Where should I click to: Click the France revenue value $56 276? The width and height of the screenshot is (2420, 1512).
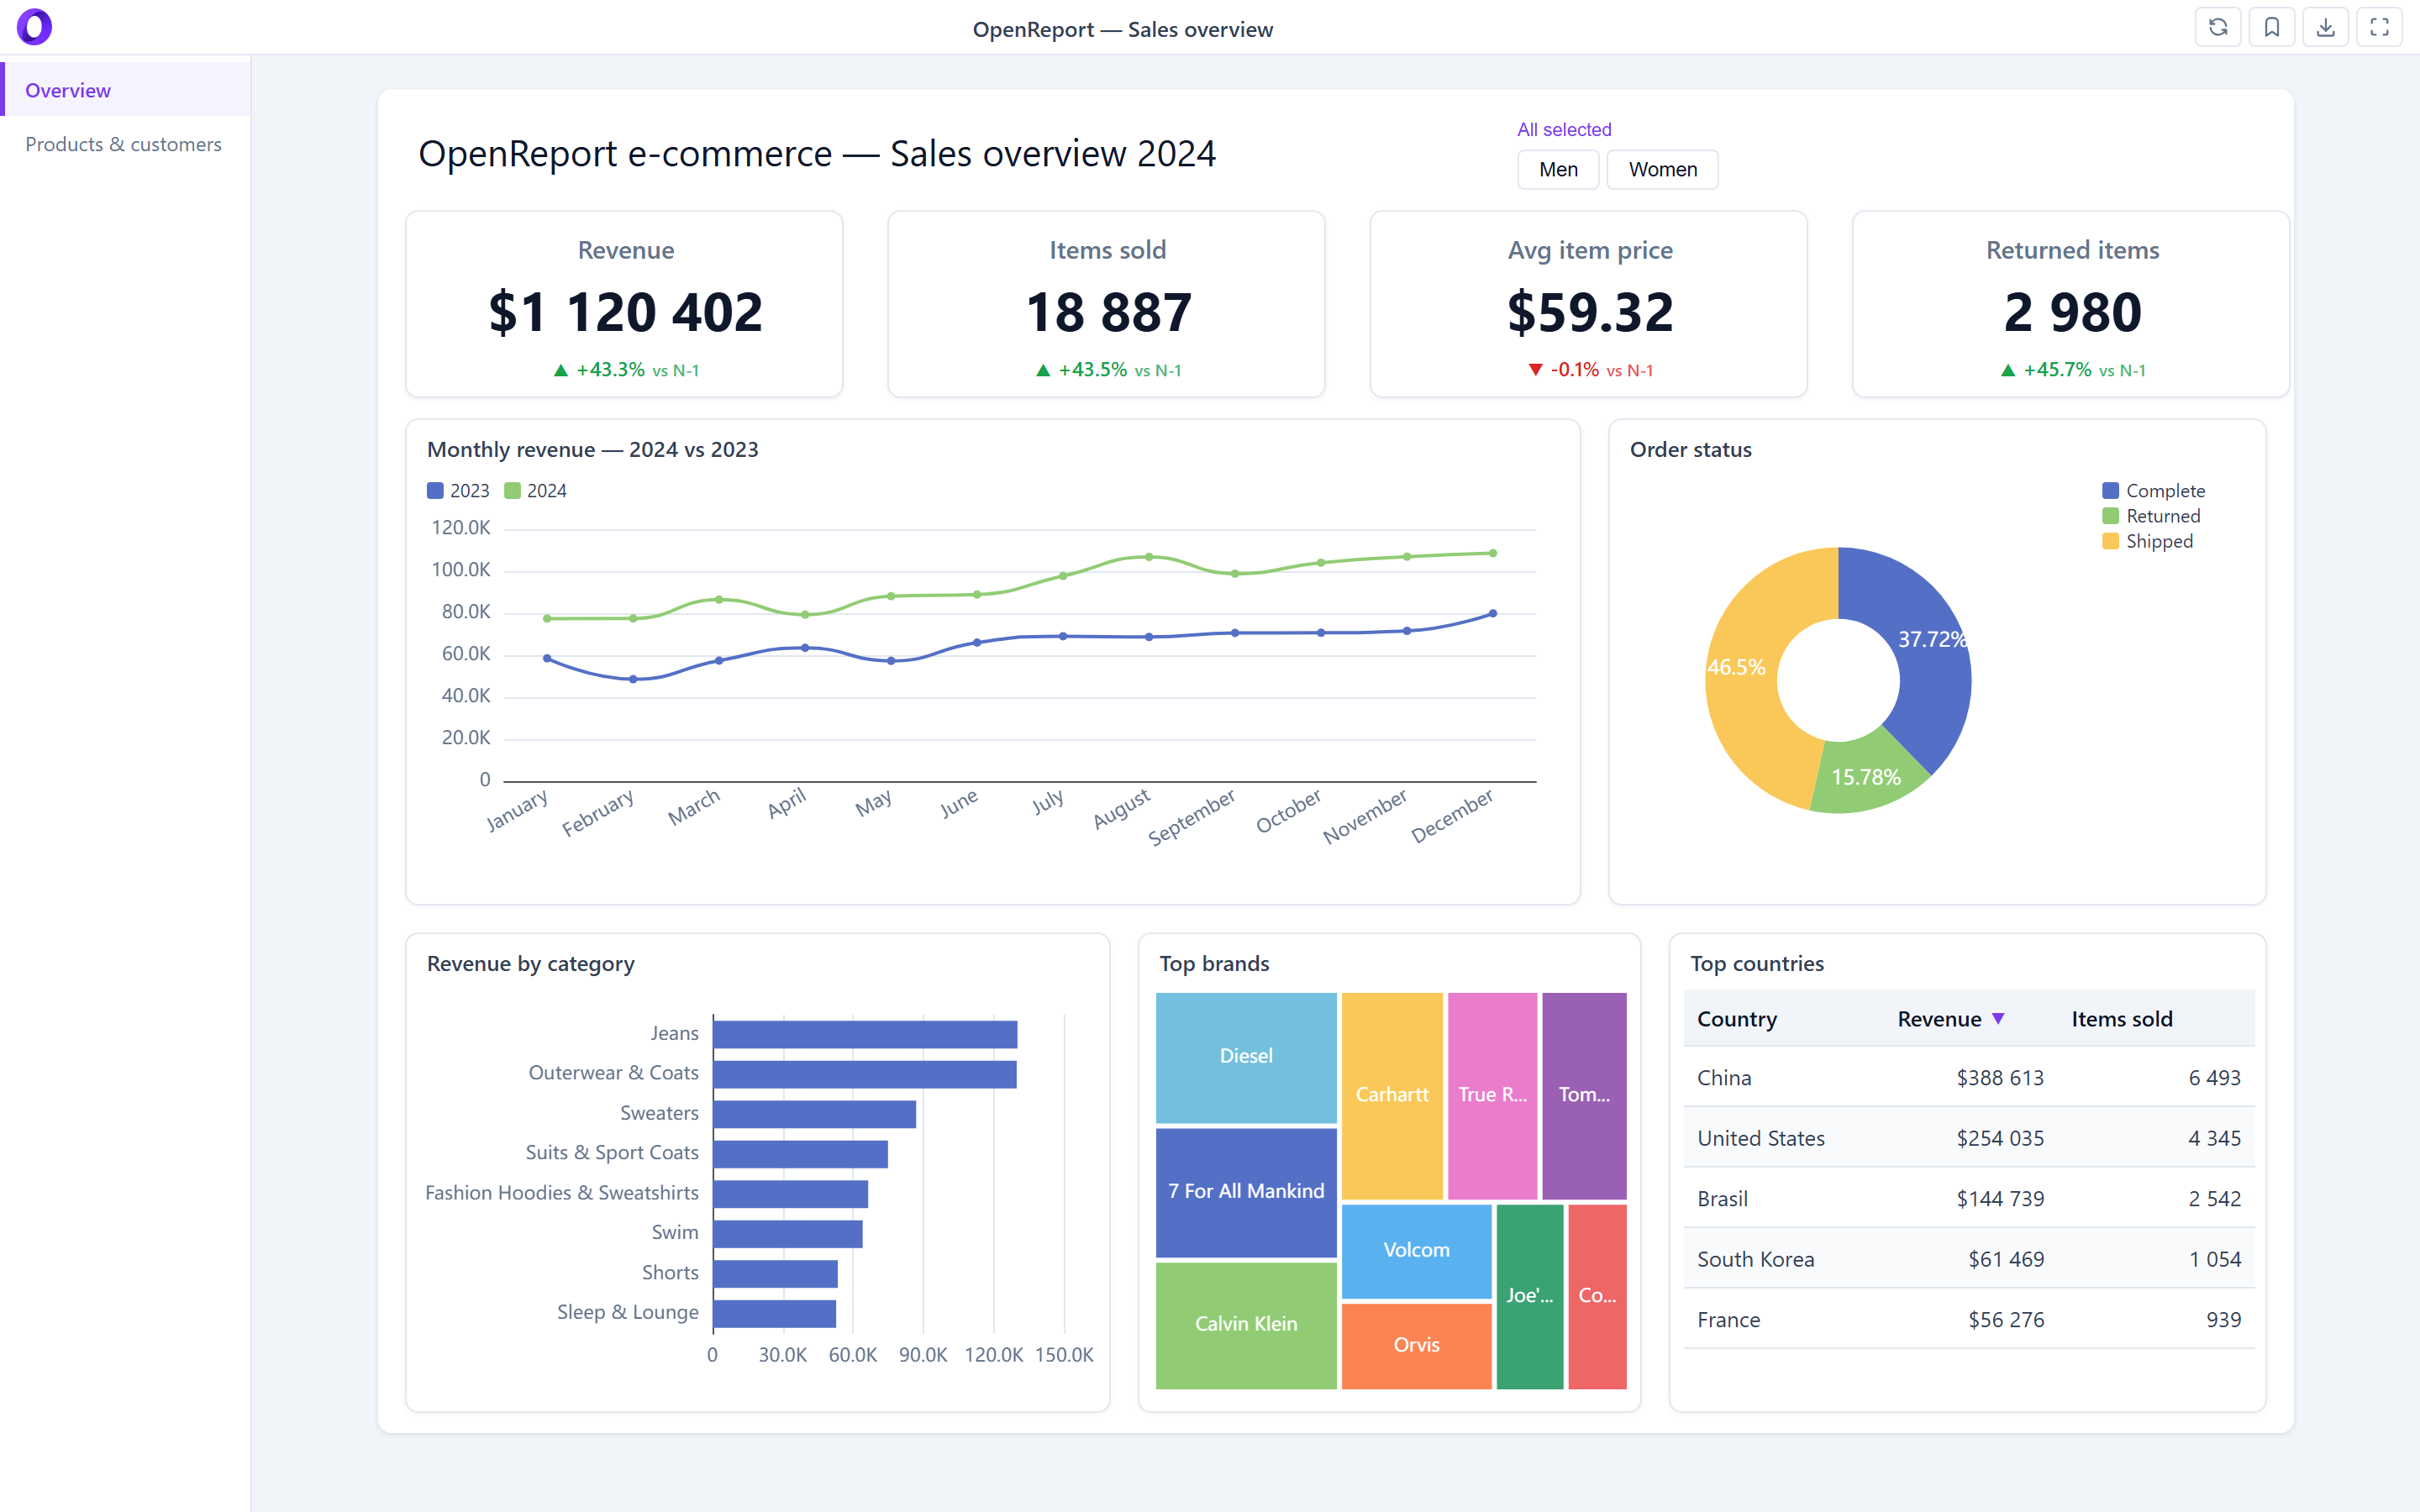[2005, 1320]
